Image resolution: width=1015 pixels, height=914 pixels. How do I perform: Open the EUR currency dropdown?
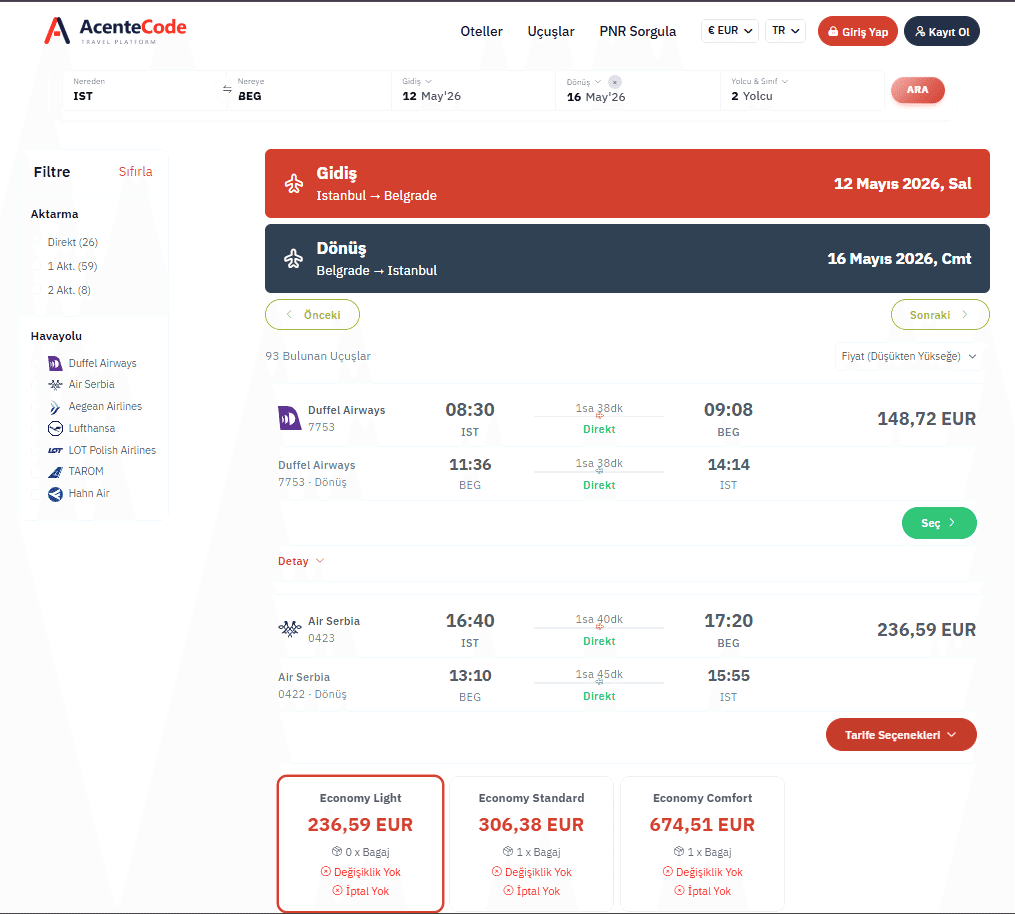tap(730, 30)
